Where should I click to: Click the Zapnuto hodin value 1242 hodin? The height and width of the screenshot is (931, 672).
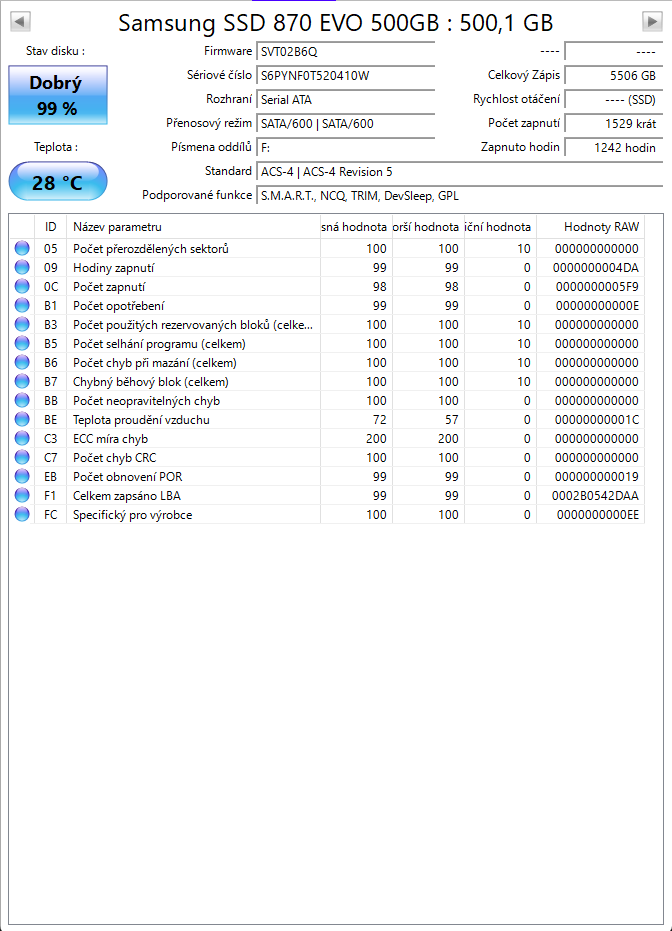coord(614,147)
